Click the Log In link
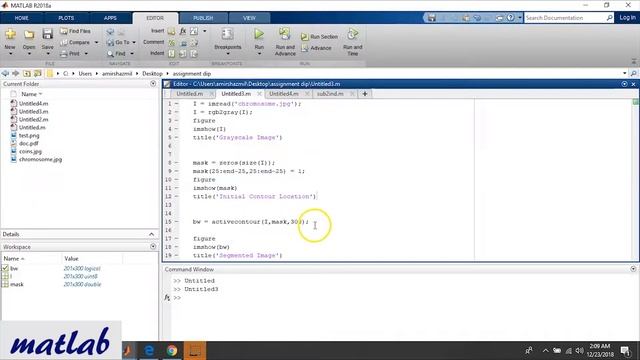This screenshot has width=640, height=360. (x=627, y=18)
